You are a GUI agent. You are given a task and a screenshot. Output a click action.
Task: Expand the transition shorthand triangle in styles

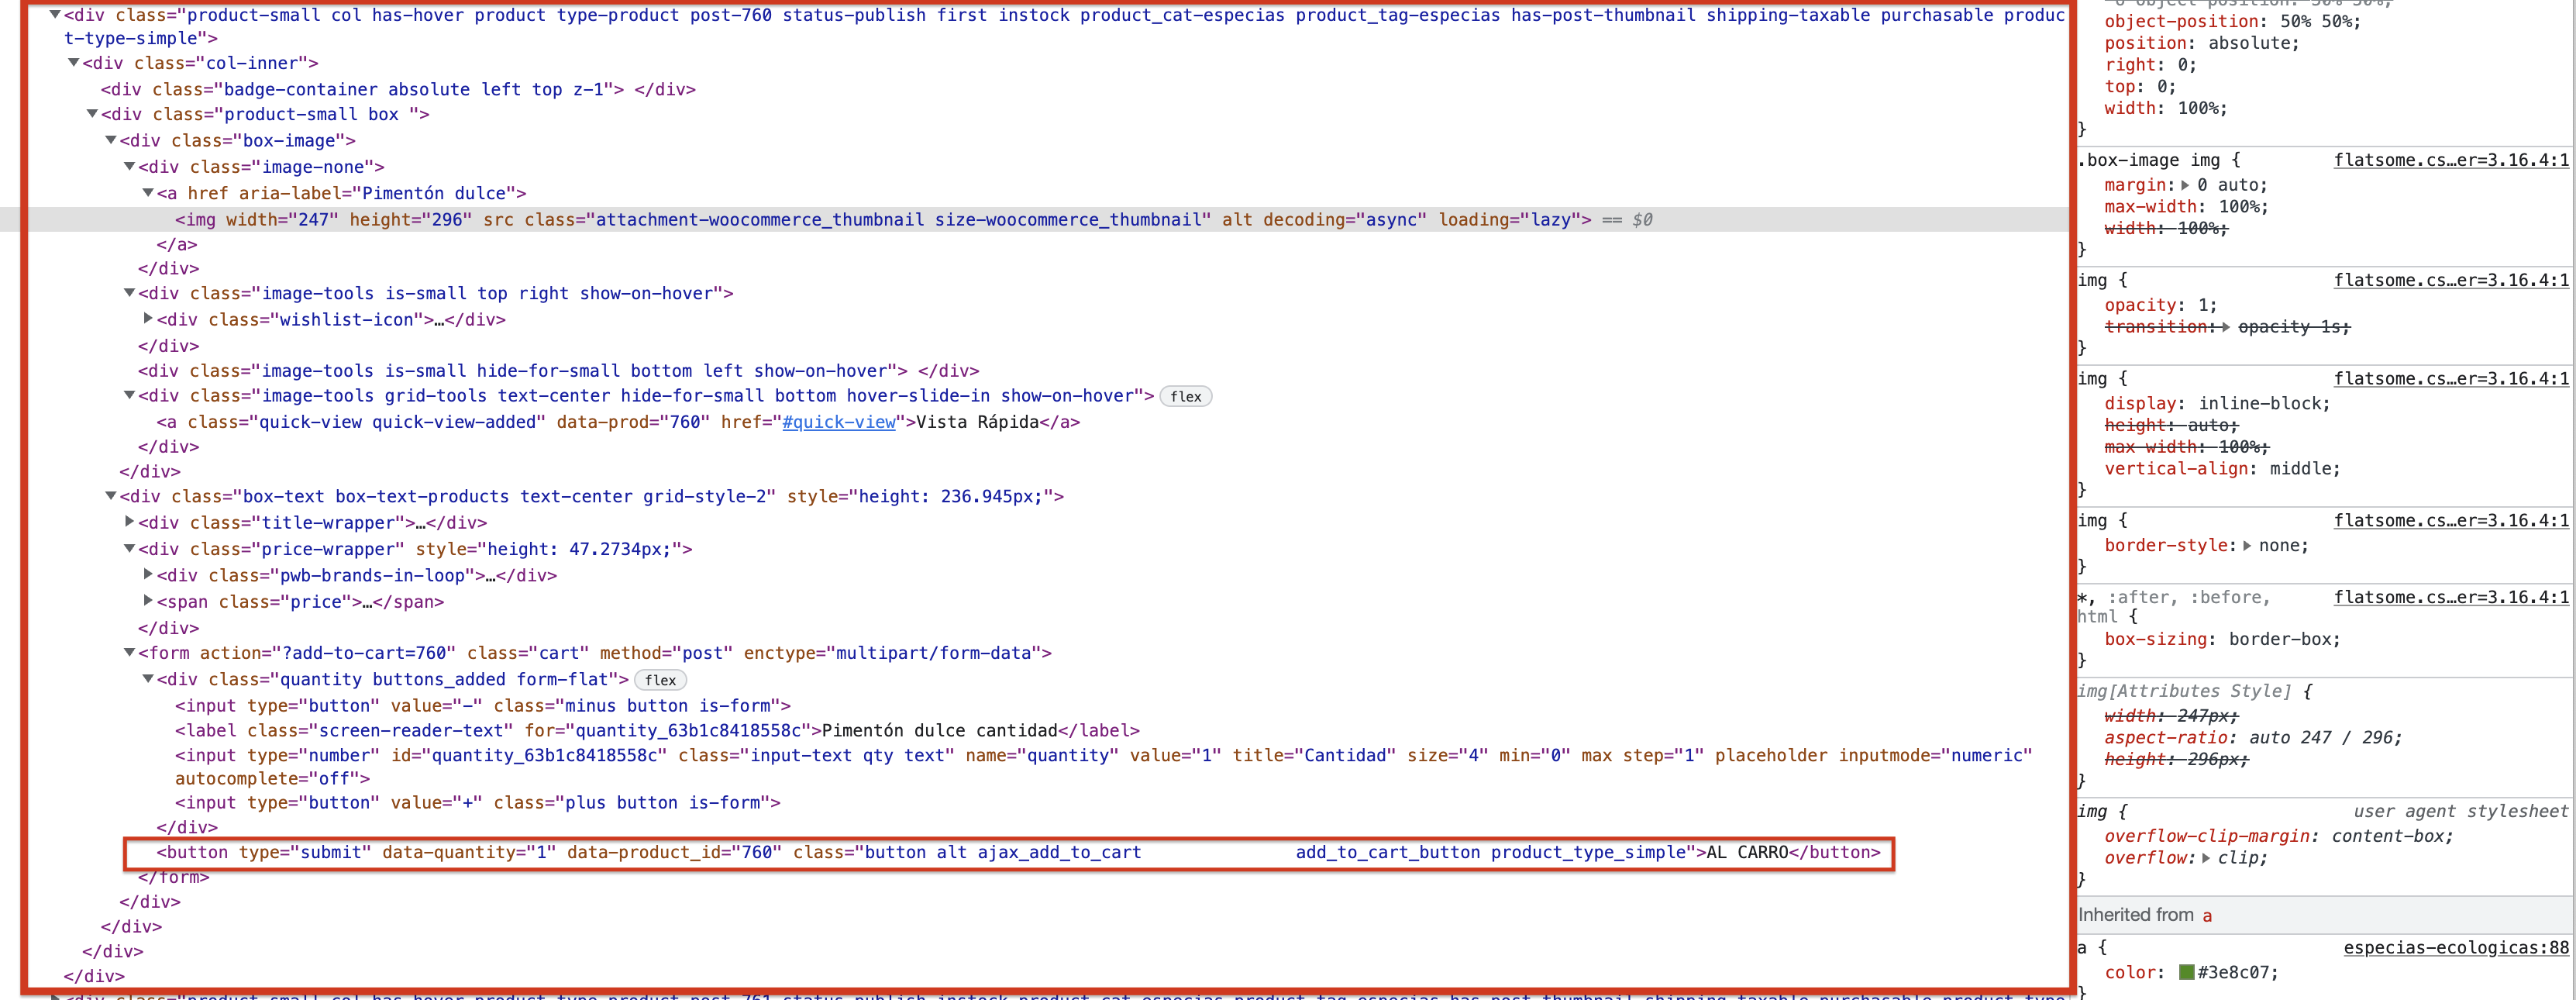click(x=2224, y=327)
